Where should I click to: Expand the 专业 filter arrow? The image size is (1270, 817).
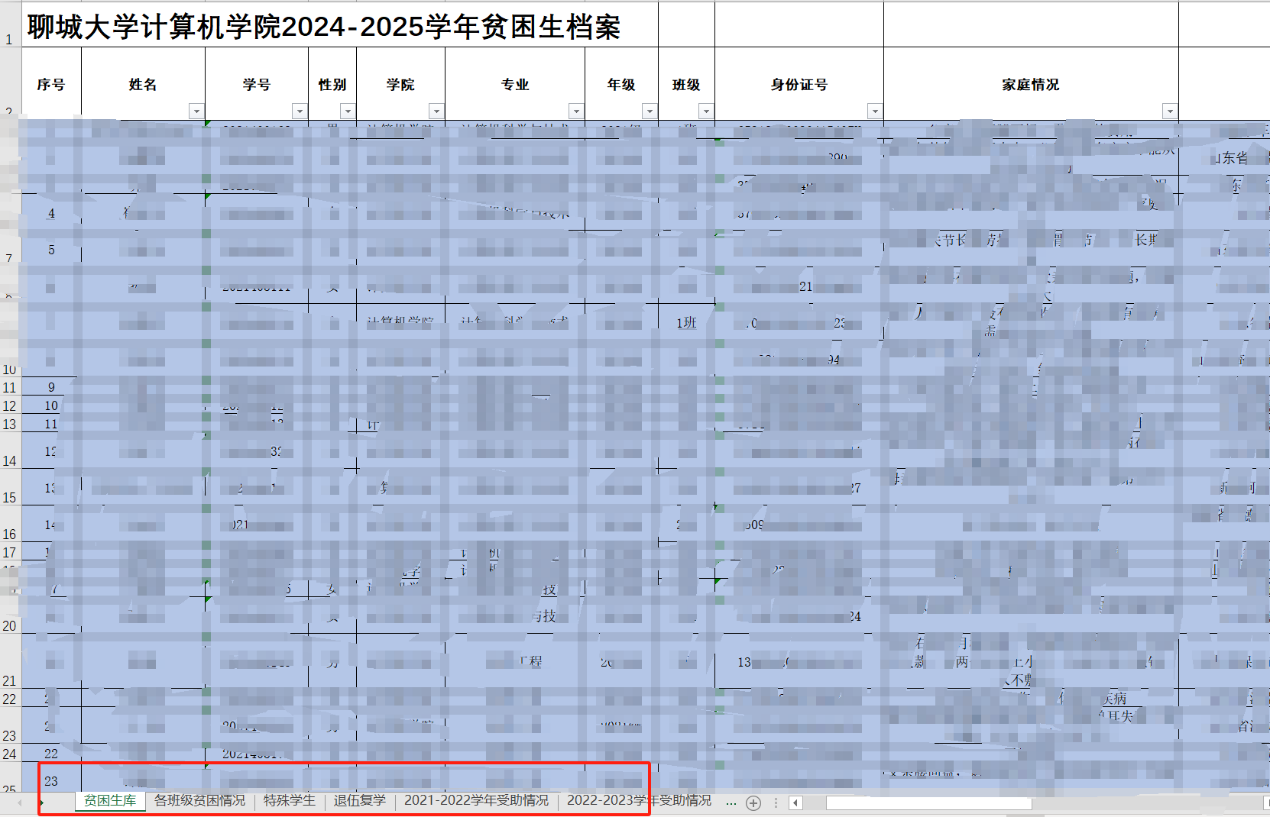[x=576, y=111]
